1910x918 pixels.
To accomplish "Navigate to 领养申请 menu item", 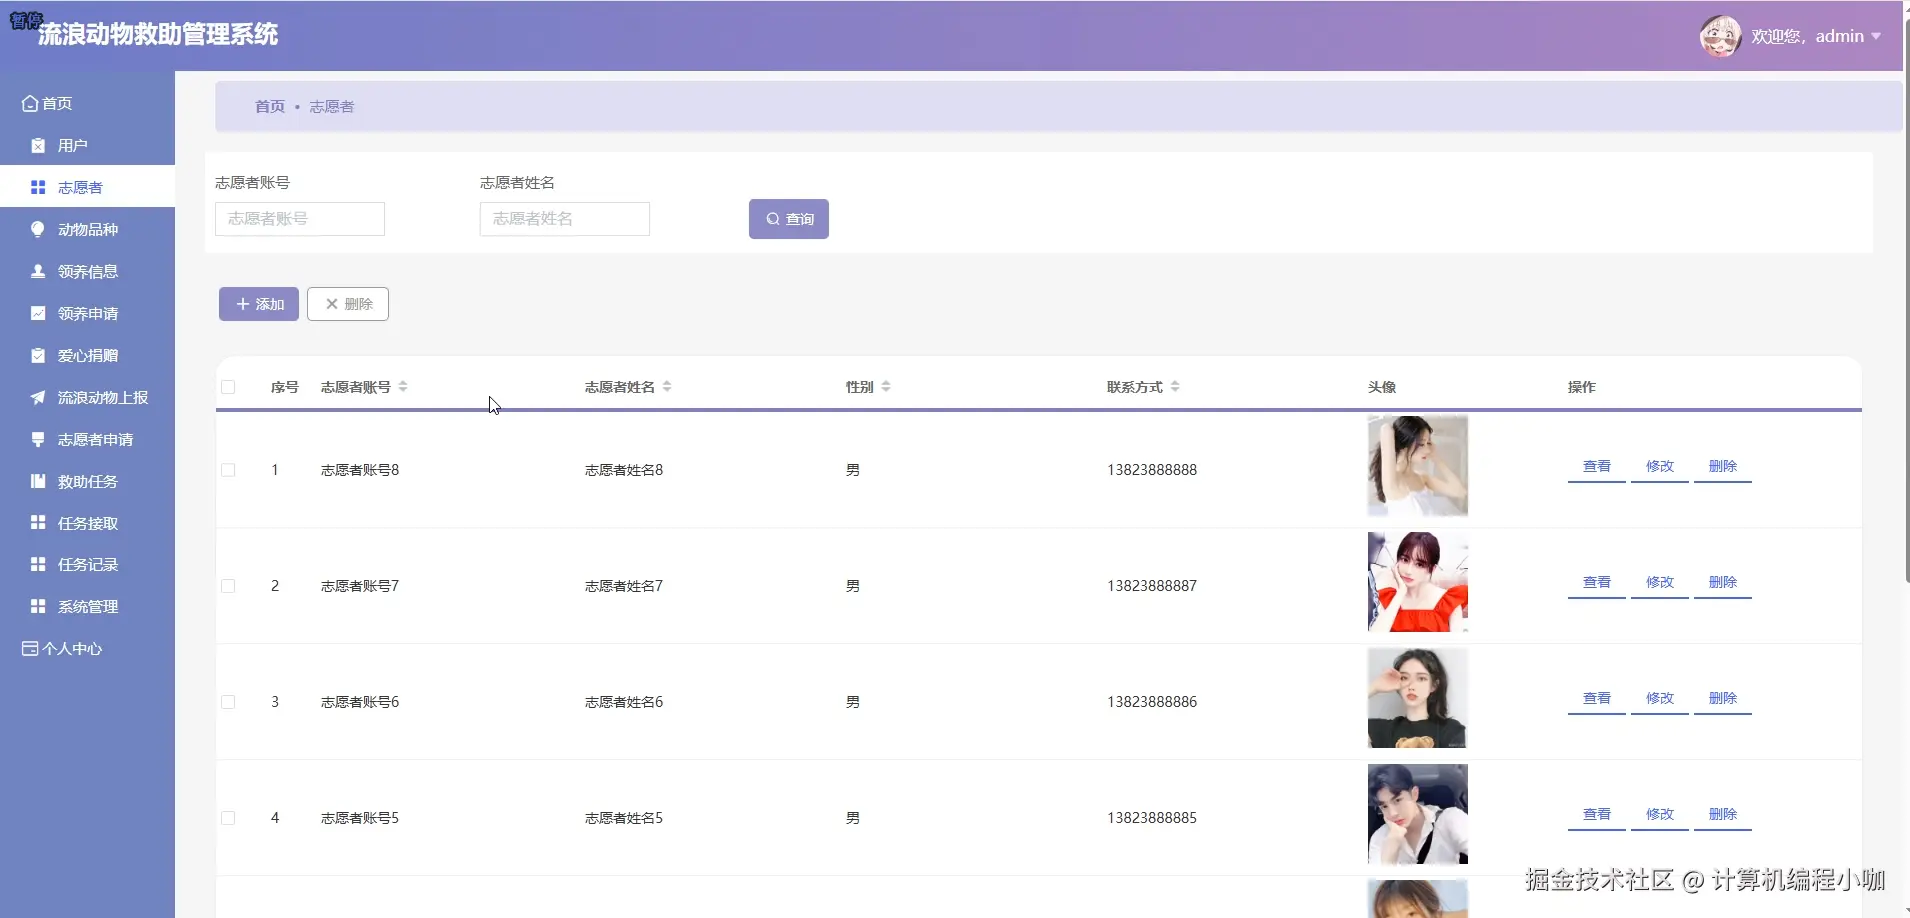I will pos(87,314).
